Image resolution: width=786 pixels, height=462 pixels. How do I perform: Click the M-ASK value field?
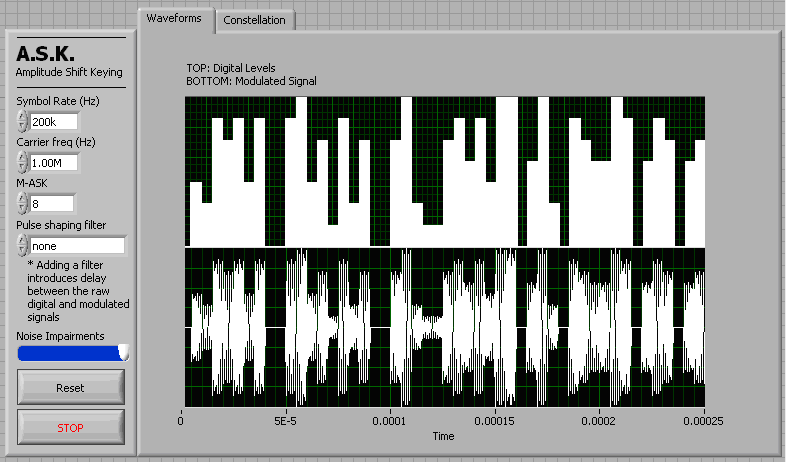coord(51,204)
